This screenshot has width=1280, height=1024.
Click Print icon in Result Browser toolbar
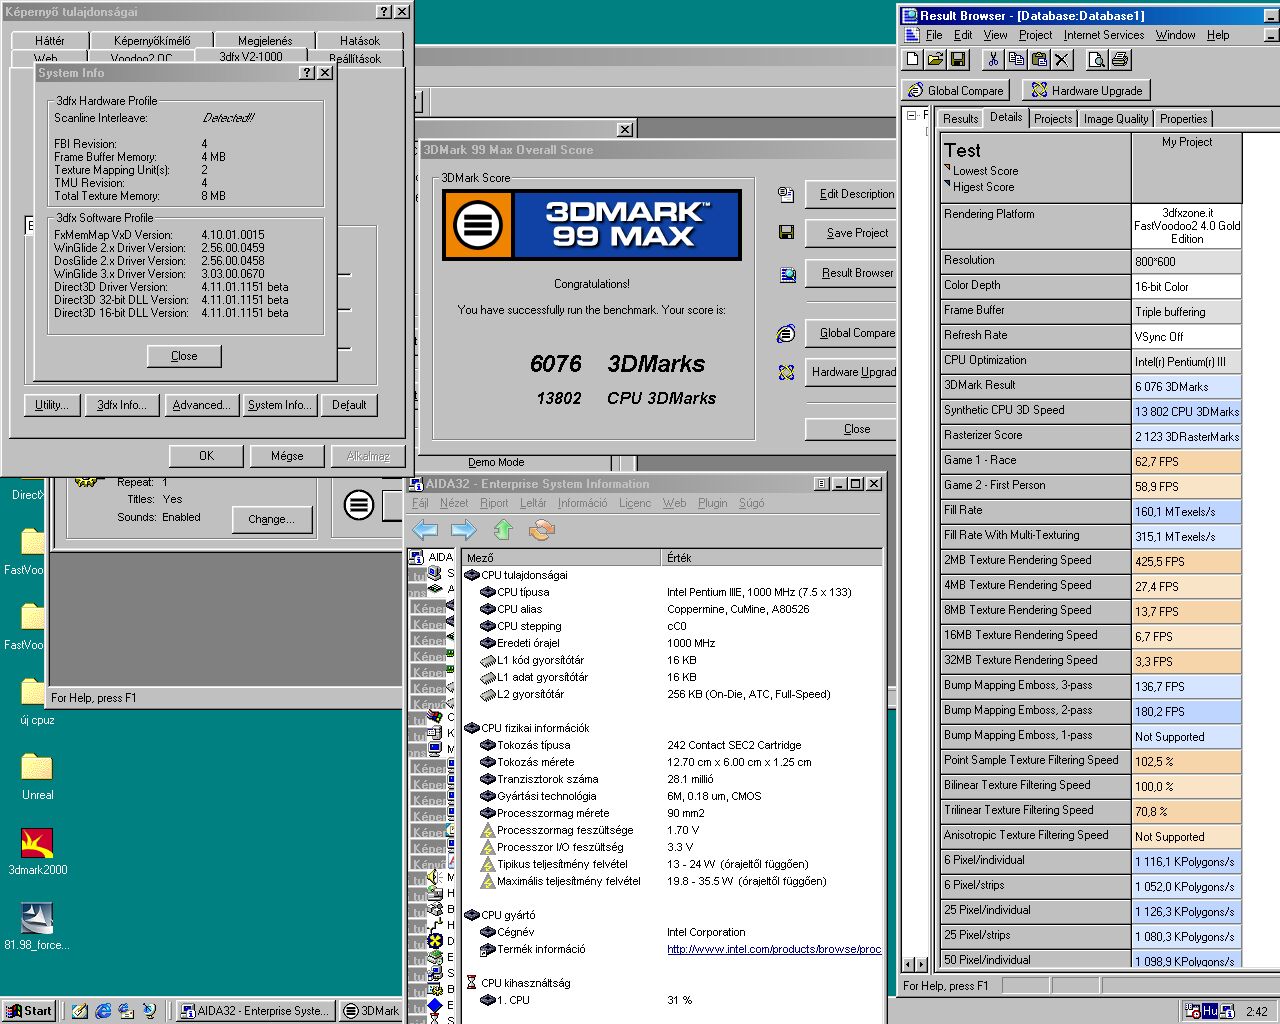click(x=1120, y=60)
